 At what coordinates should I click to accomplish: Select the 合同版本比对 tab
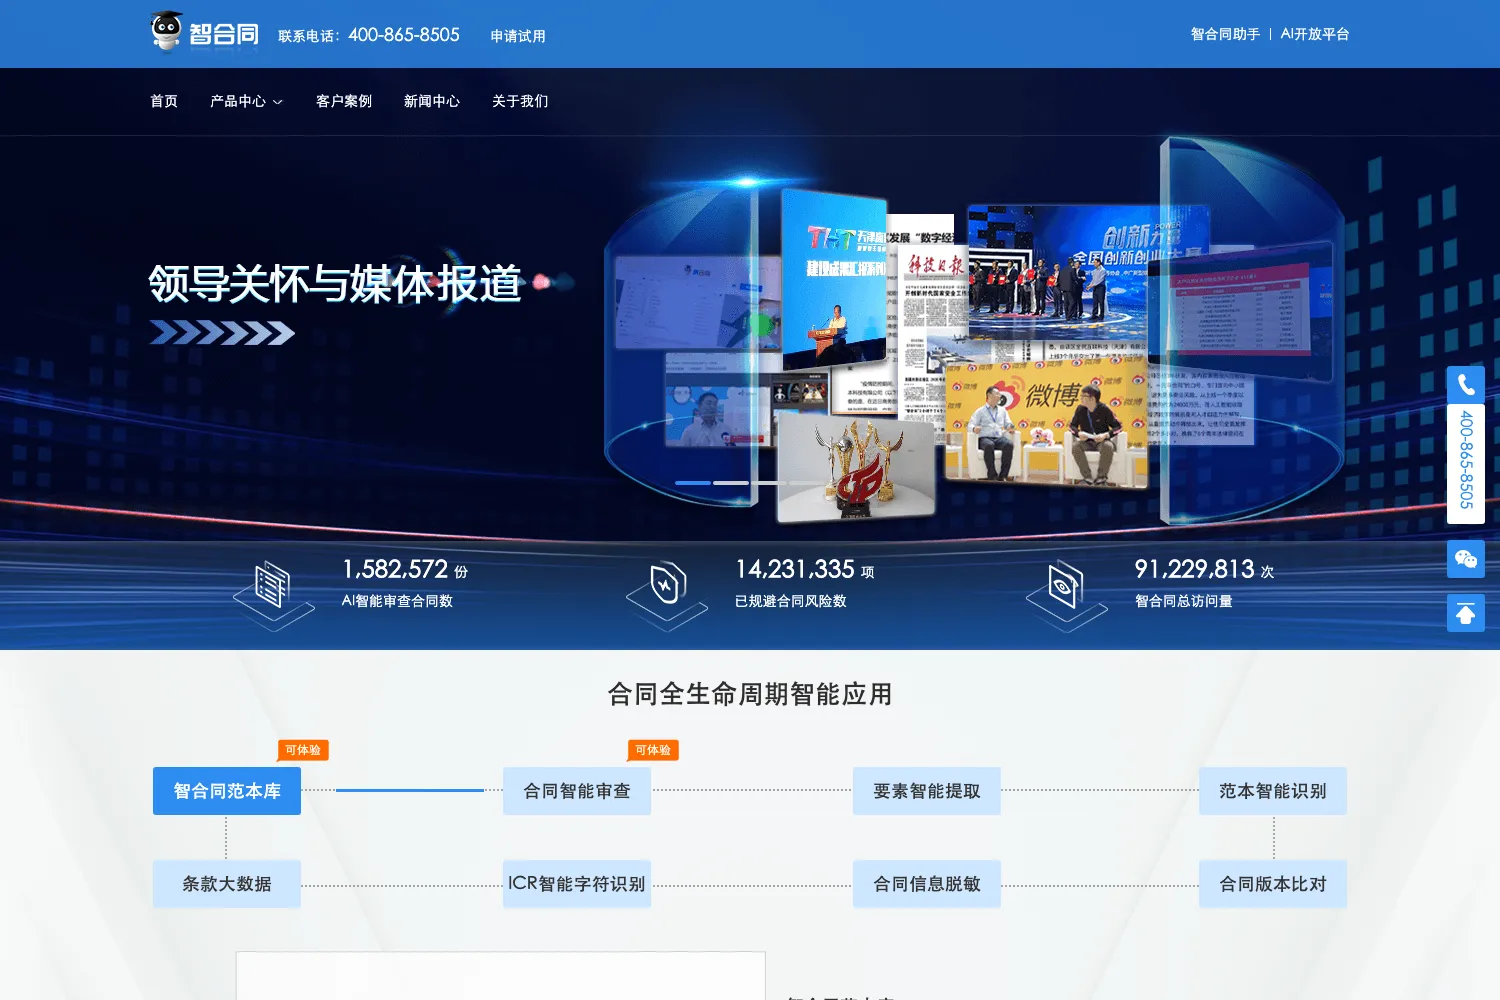[x=1273, y=884]
